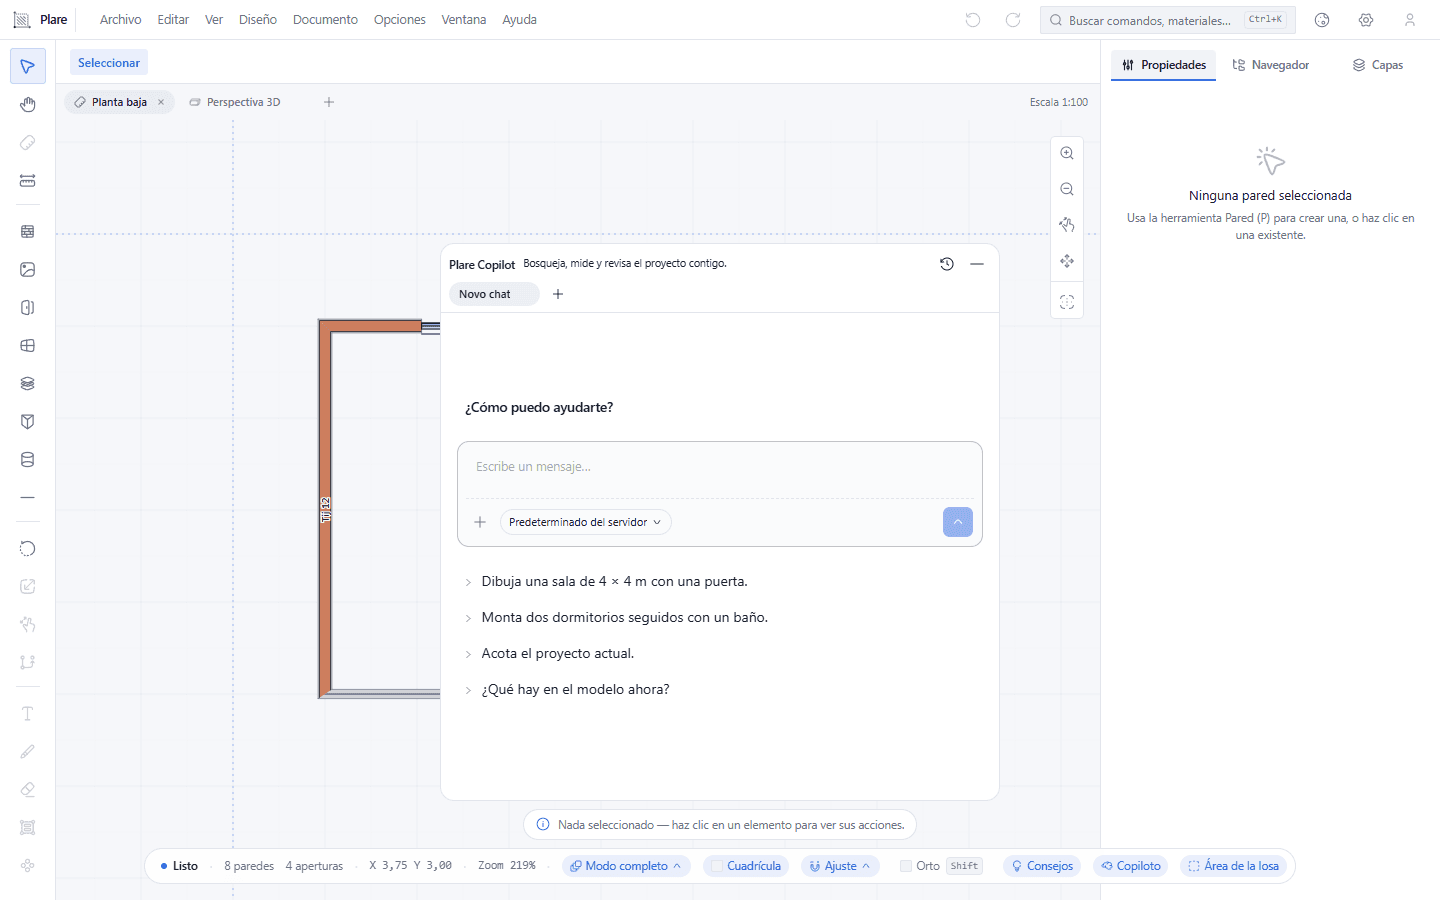This screenshot has height=900, width=1440.
Task: Click the image insert tool
Action: 28,269
